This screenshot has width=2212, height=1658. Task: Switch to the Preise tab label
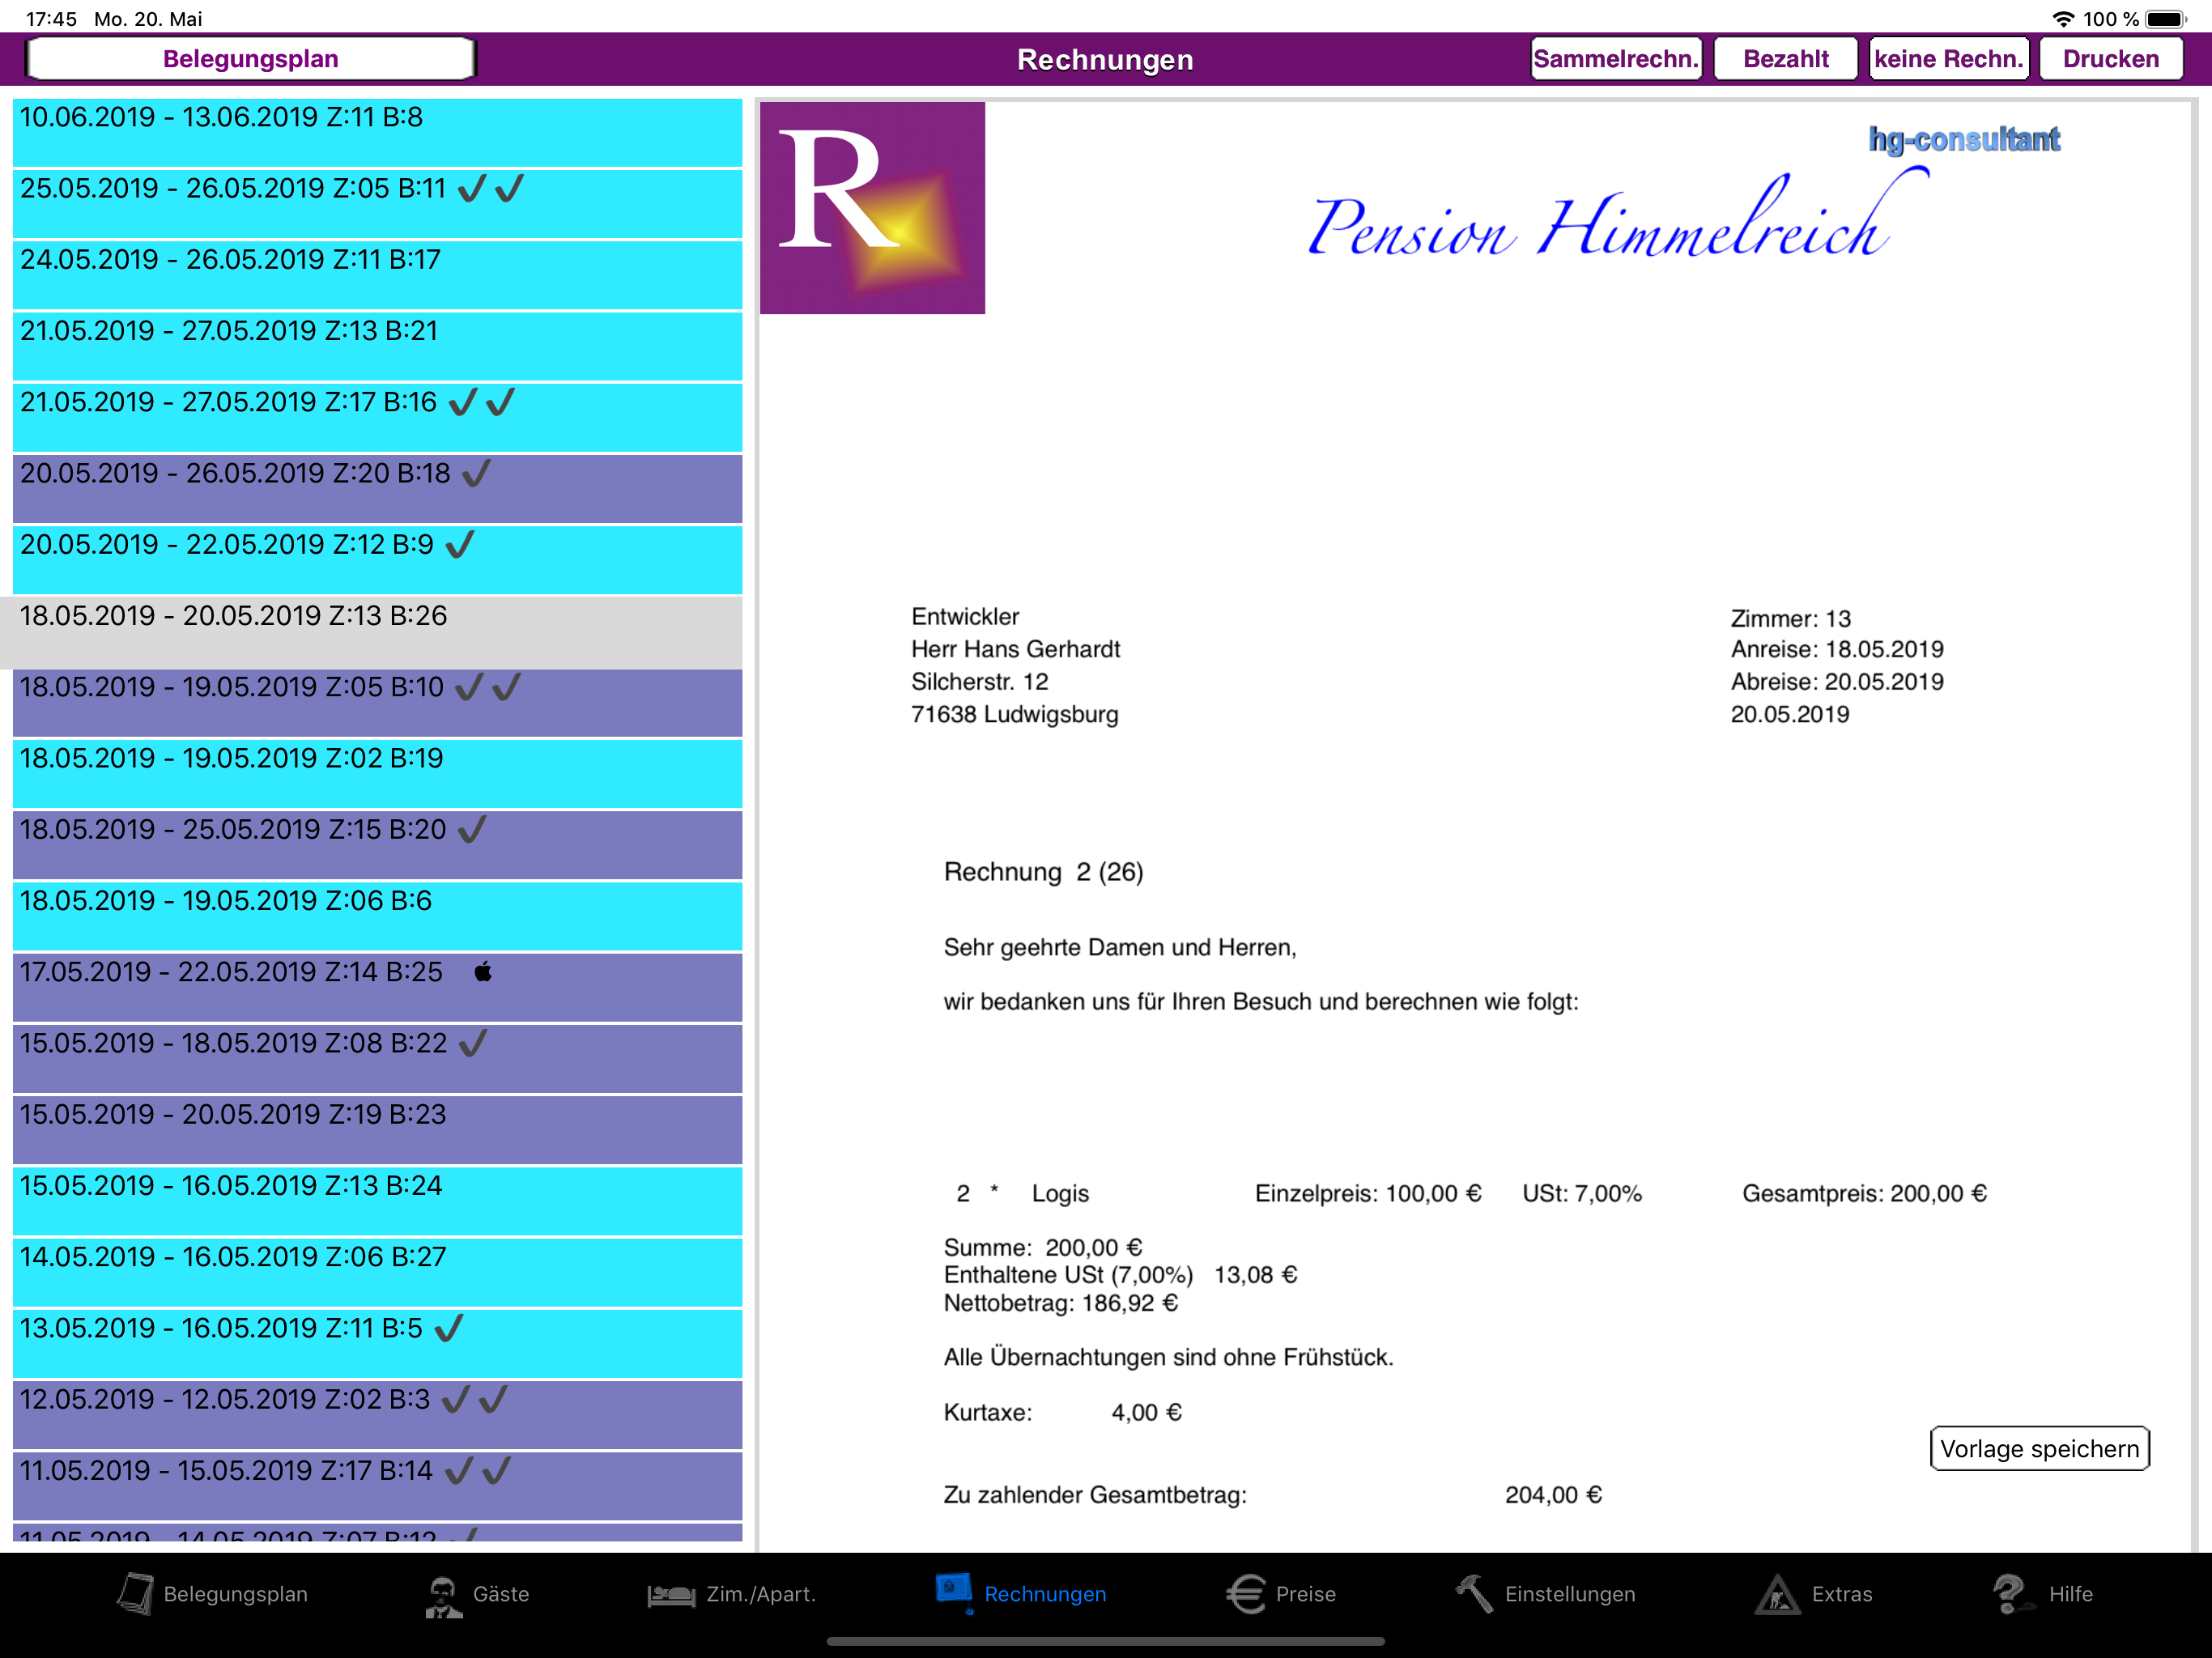pos(1305,1594)
